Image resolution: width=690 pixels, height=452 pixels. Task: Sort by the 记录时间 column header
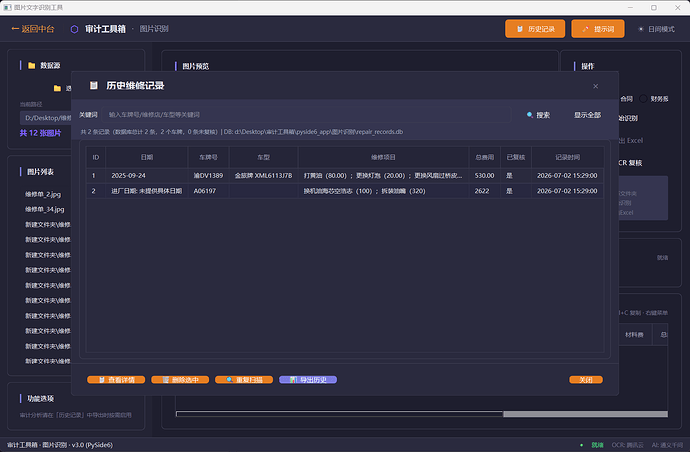(x=567, y=157)
